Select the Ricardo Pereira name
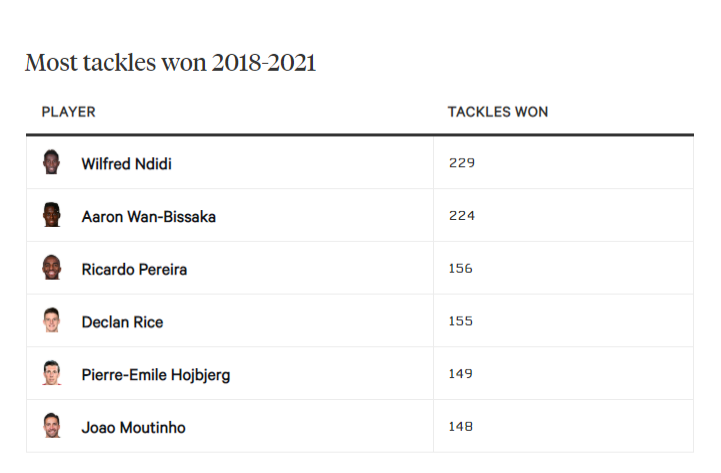Screen dimensions: 721x473 tap(134, 269)
